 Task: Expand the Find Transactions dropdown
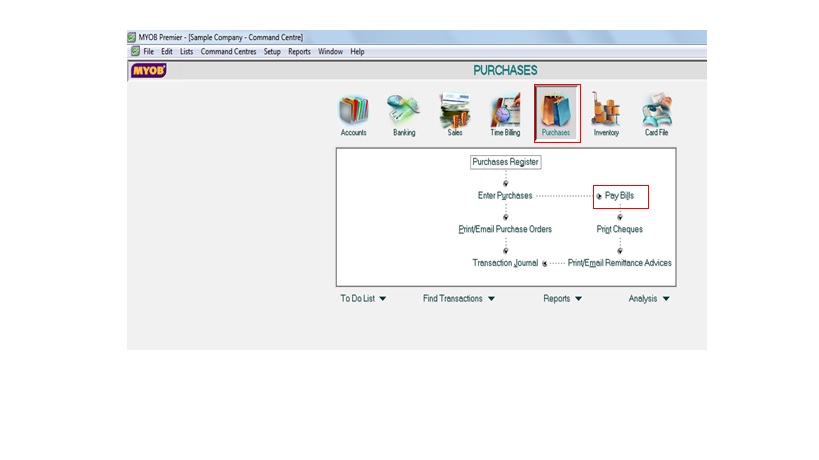[459, 298]
